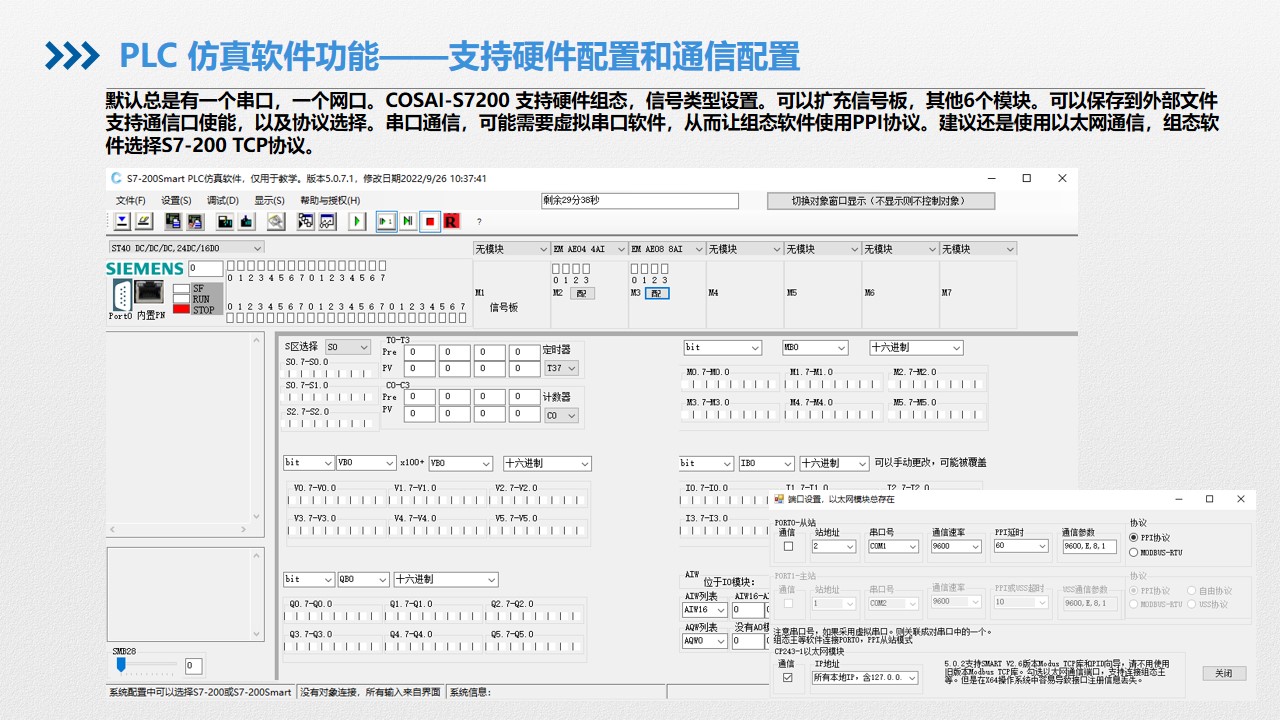Image resolution: width=1280 pixels, height=720 pixels.
Task: Open the IB0 input address dropdown
Action: tap(766, 463)
